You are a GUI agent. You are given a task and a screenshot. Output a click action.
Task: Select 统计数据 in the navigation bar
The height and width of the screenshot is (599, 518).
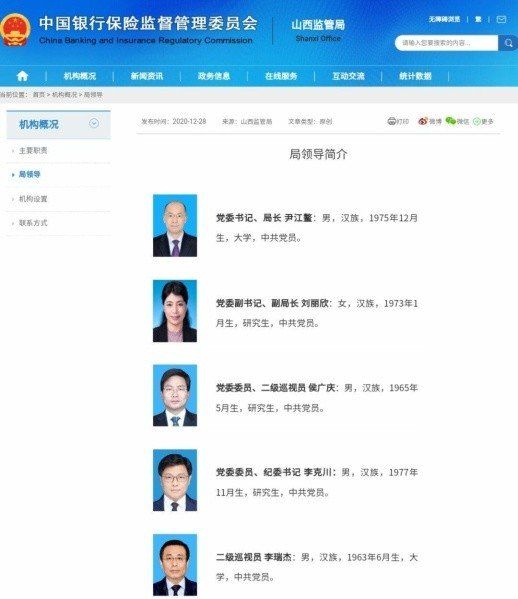(x=415, y=76)
